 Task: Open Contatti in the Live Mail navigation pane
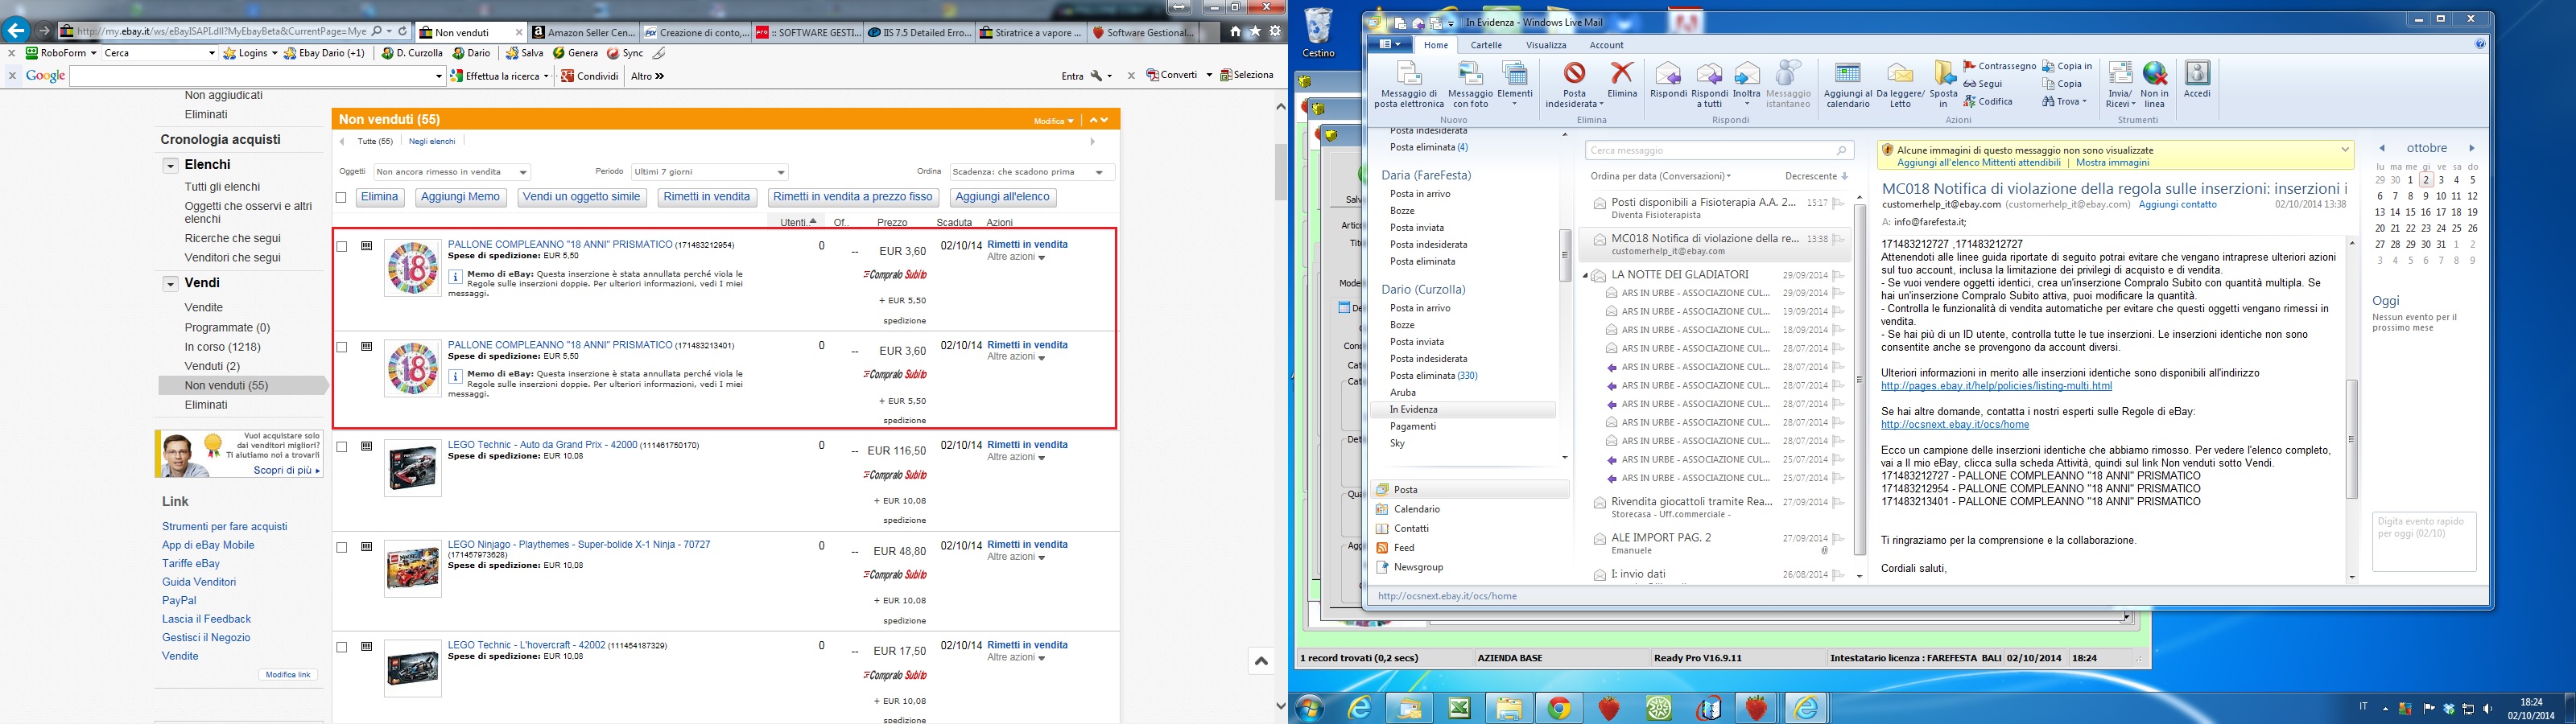(x=1402, y=528)
